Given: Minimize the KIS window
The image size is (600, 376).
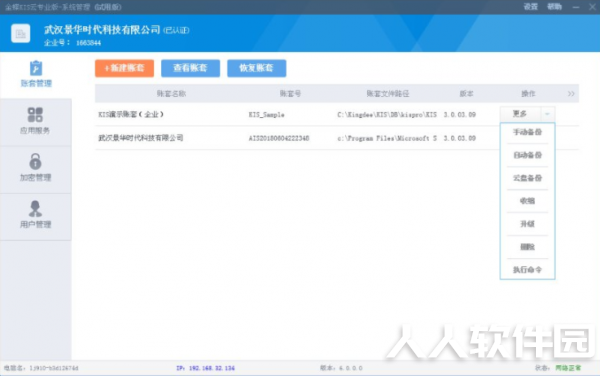Looking at the screenshot, I should (576, 7).
